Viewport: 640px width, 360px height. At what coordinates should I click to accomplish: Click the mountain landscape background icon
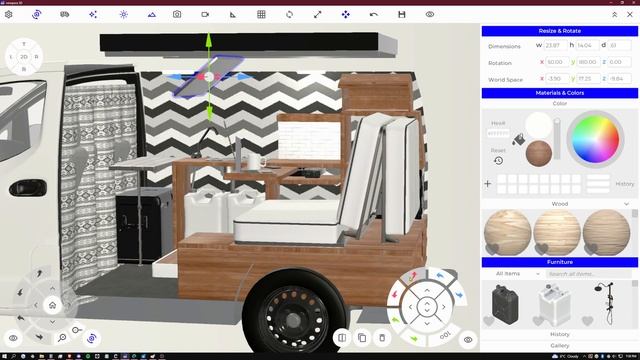coord(151,14)
